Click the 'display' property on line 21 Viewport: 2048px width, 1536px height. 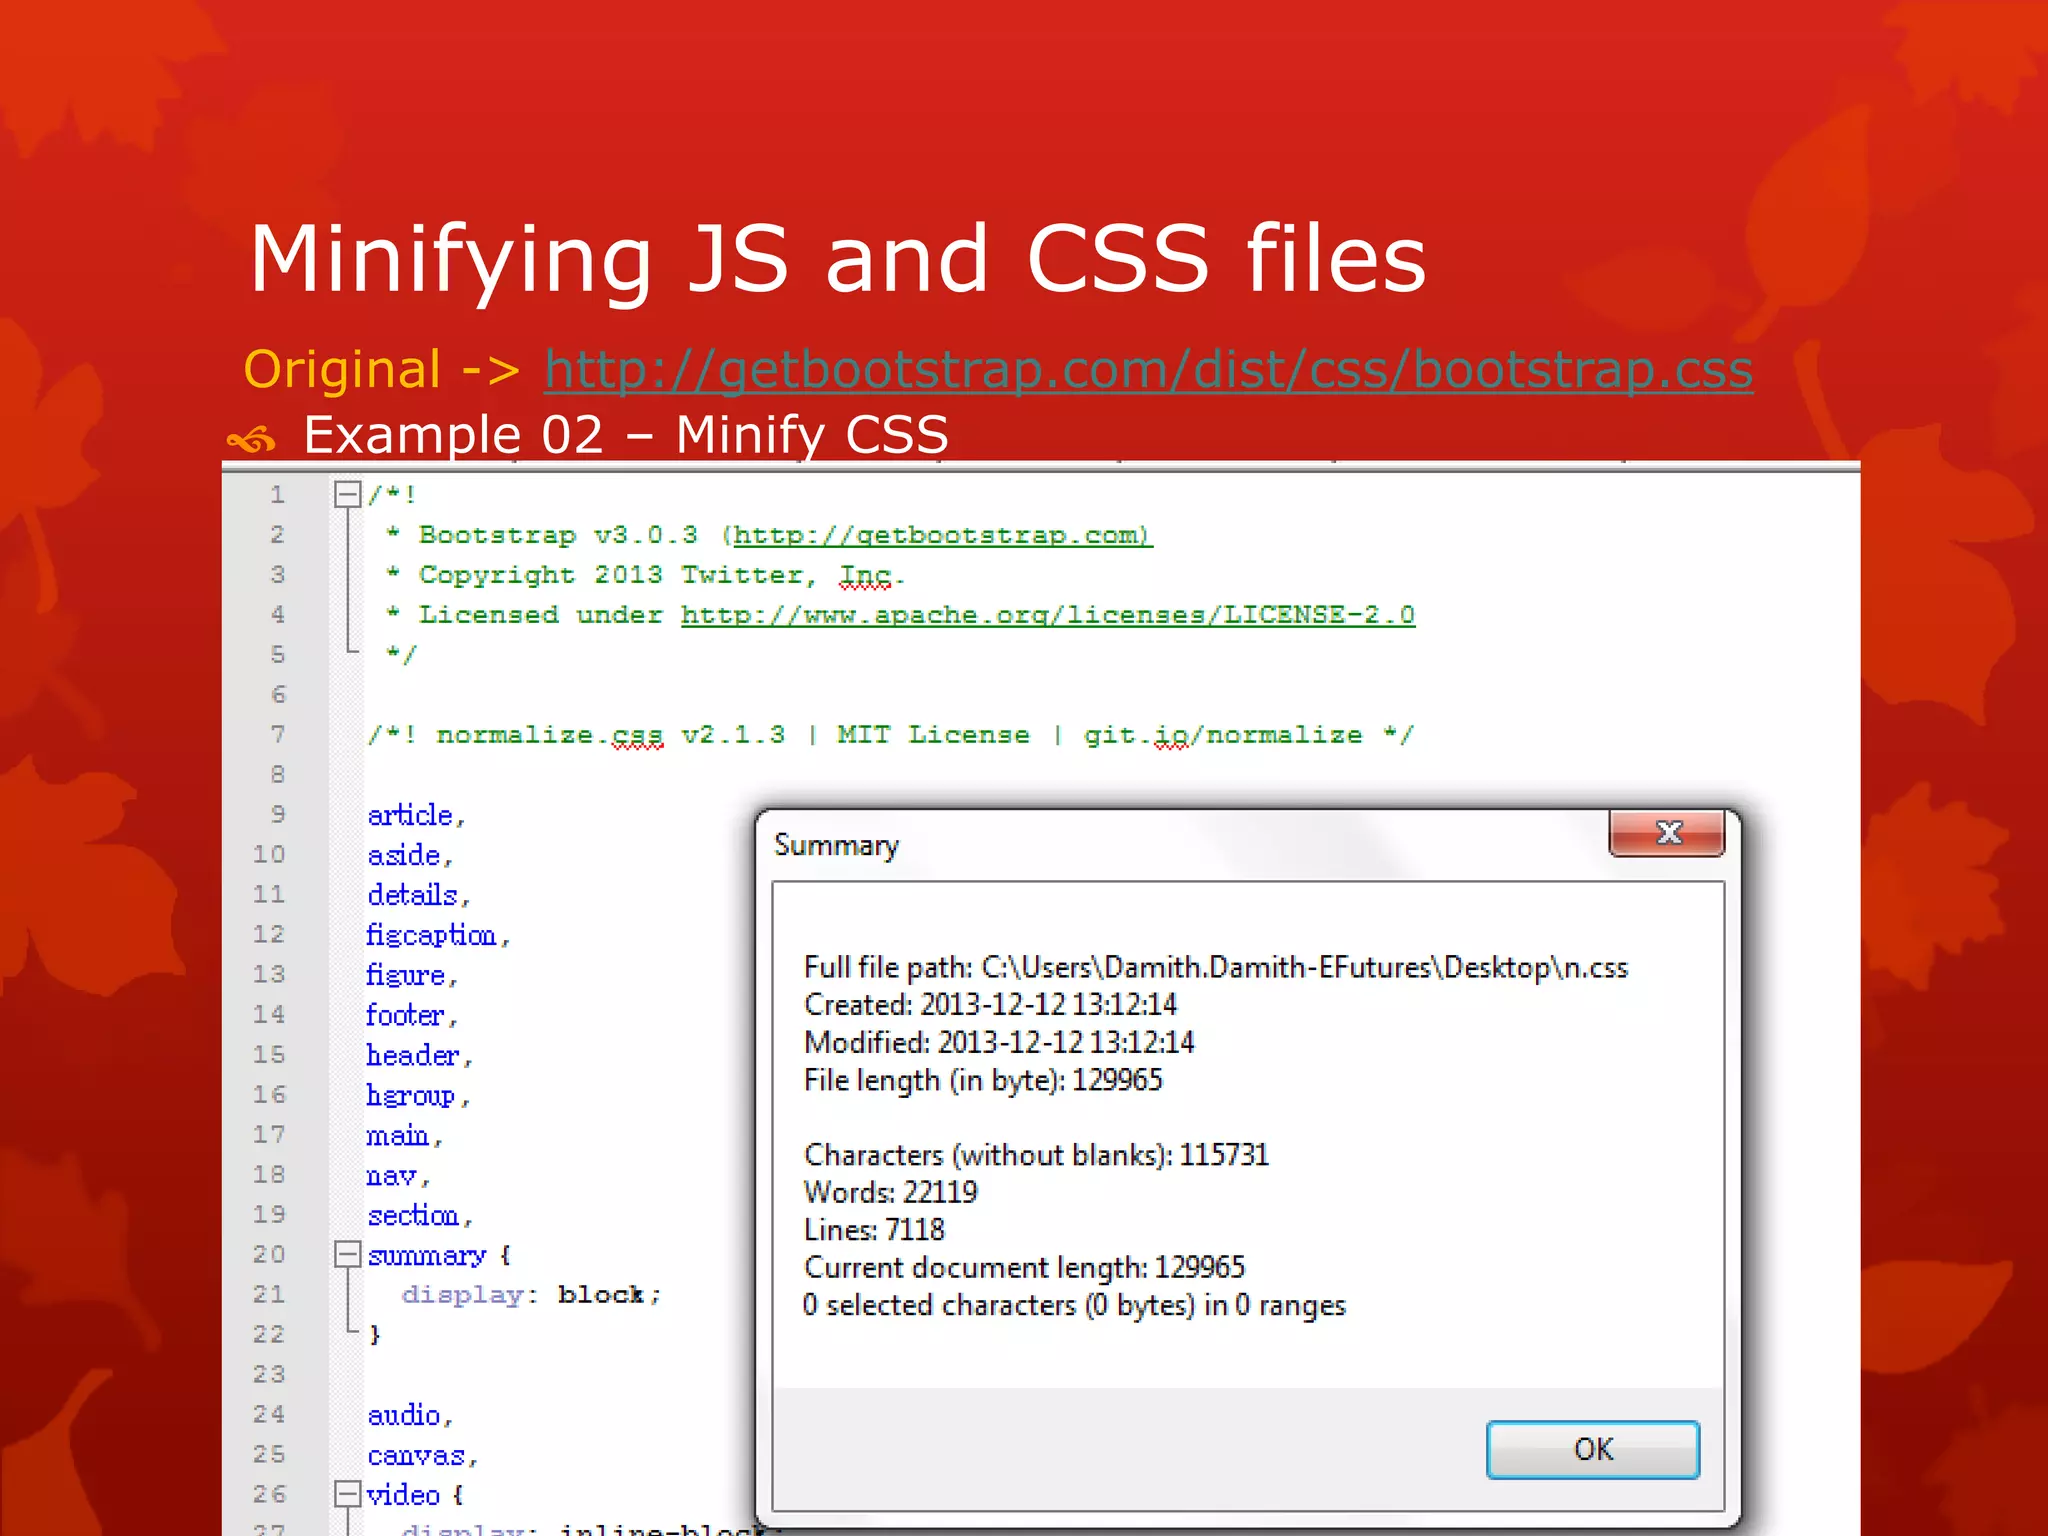point(462,1295)
